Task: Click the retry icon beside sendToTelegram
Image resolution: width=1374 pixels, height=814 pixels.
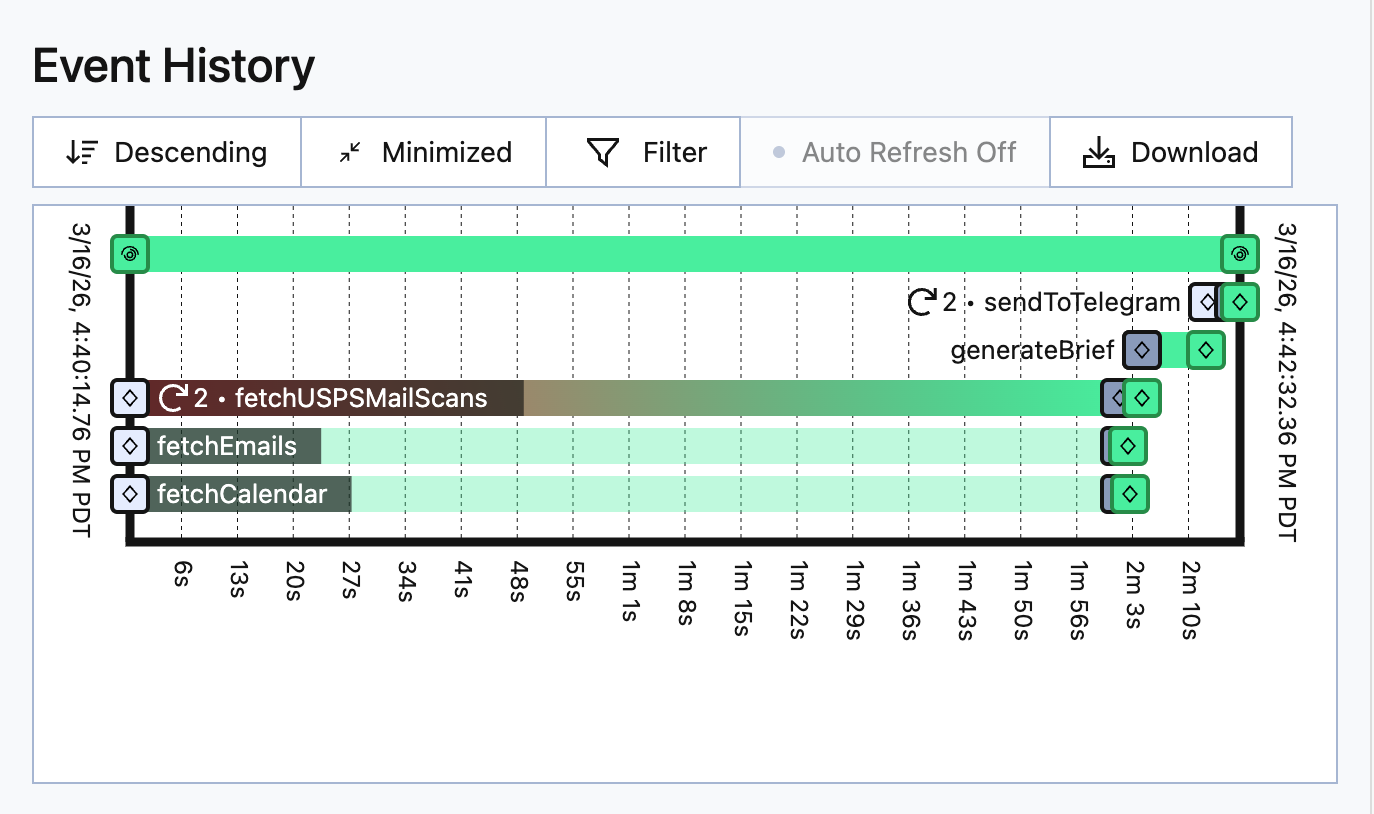Action: click(921, 300)
